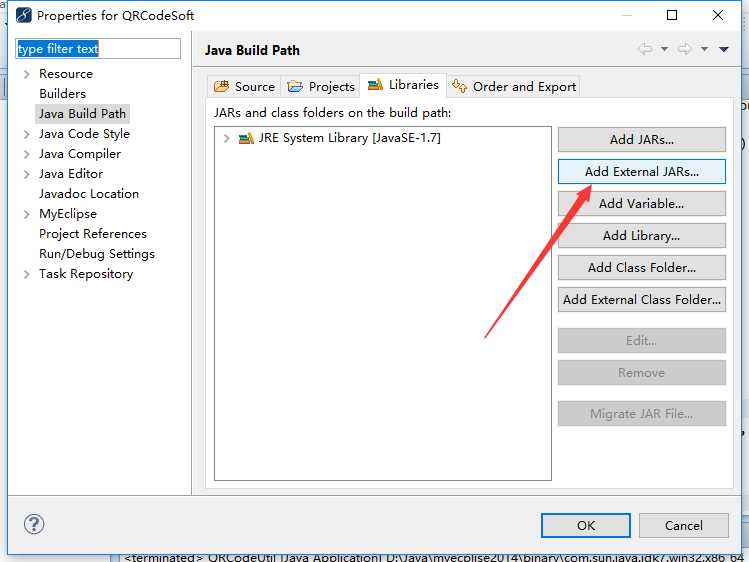Select Project References tree item
The width and height of the screenshot is (749, 562).
point(93,234)
